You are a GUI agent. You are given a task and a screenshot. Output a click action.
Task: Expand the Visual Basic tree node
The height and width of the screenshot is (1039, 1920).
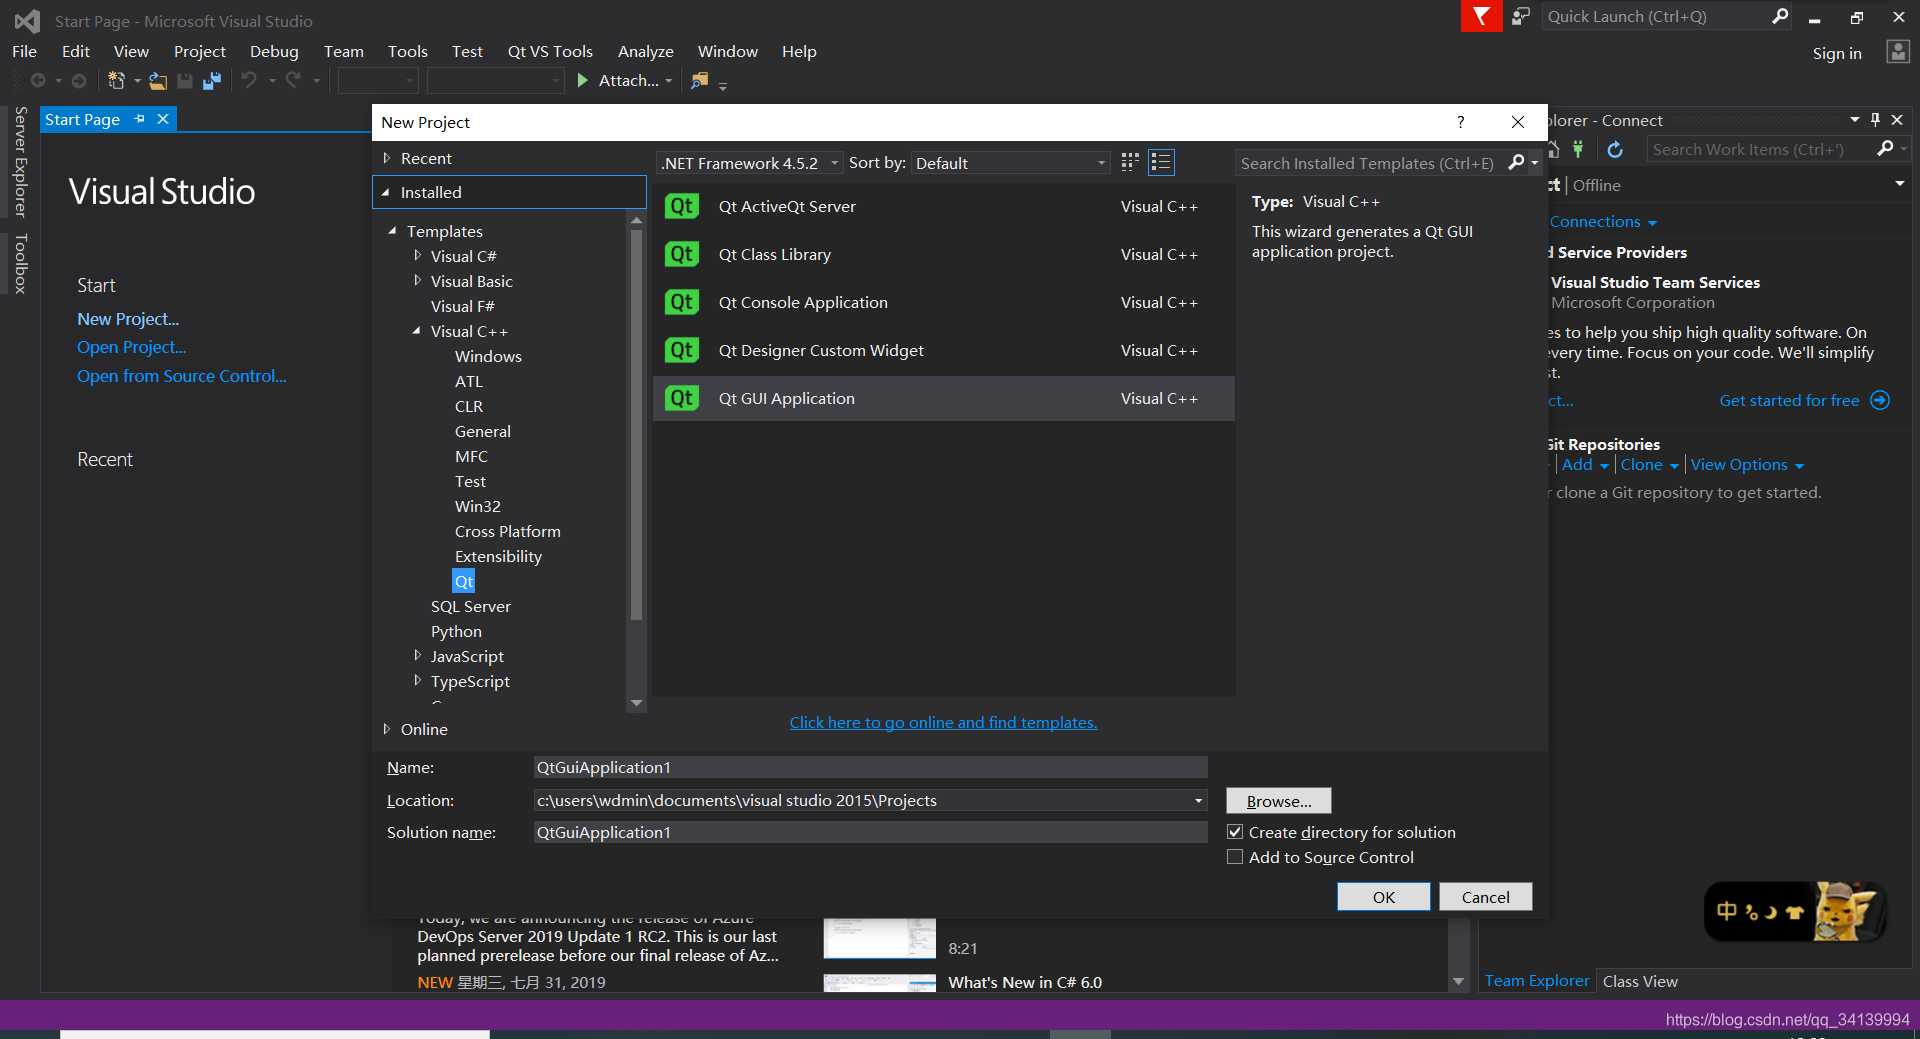pyautogui.click(x=418, y=281)
